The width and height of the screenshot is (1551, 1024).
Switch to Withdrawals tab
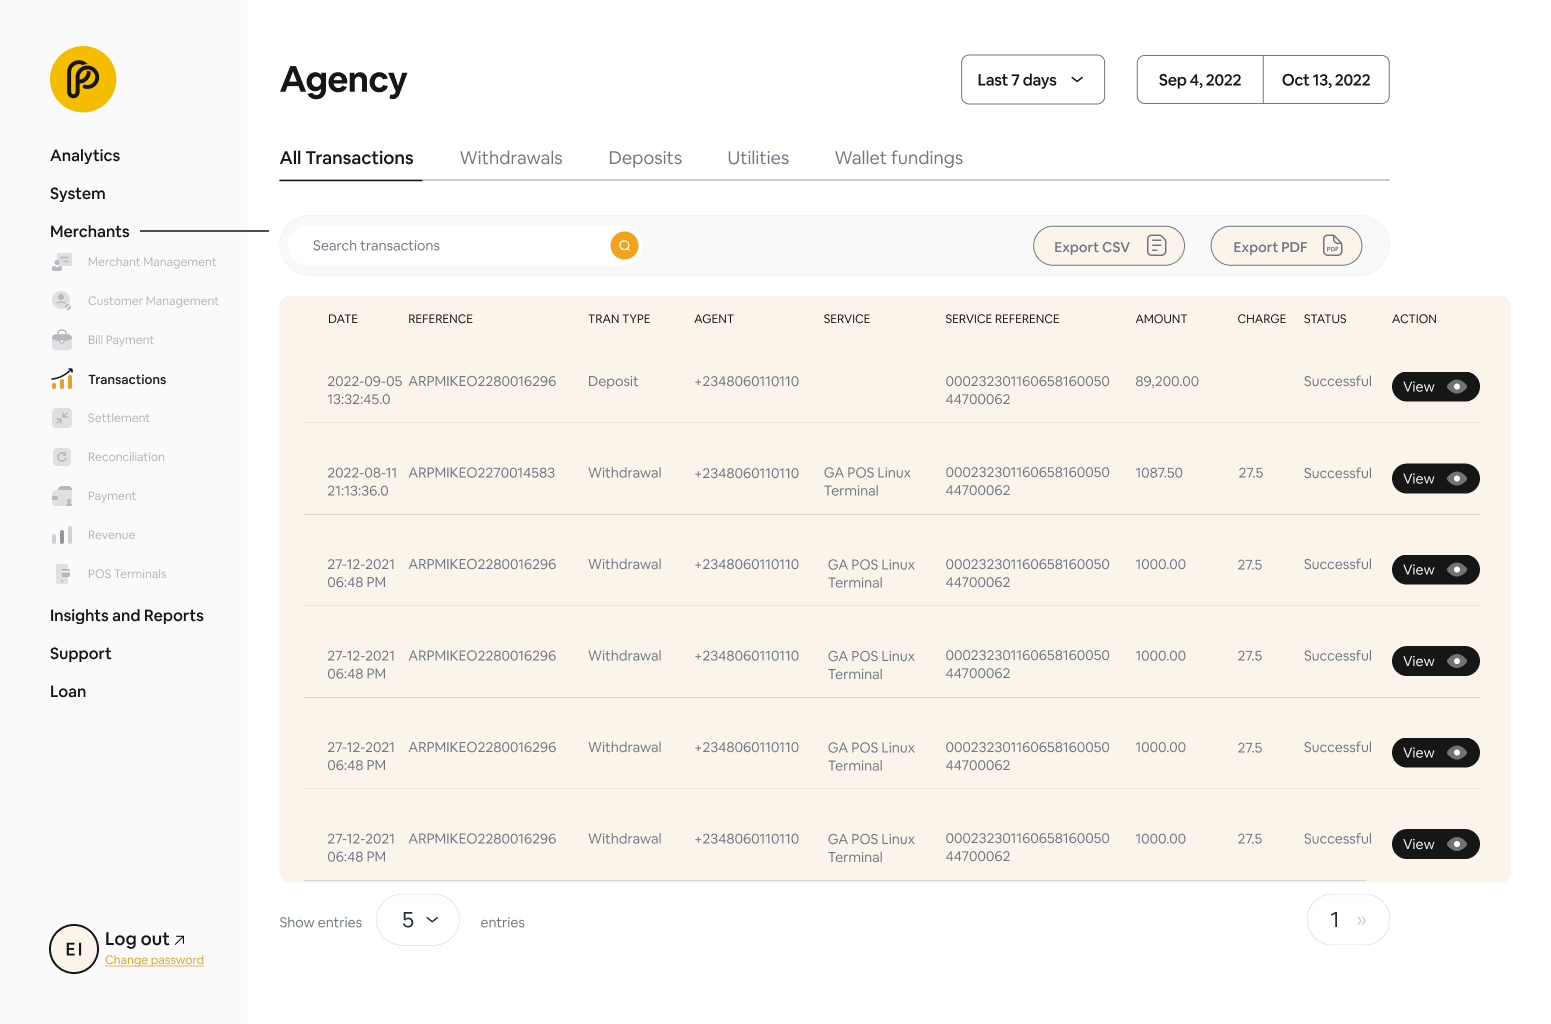tap(511, 158)
